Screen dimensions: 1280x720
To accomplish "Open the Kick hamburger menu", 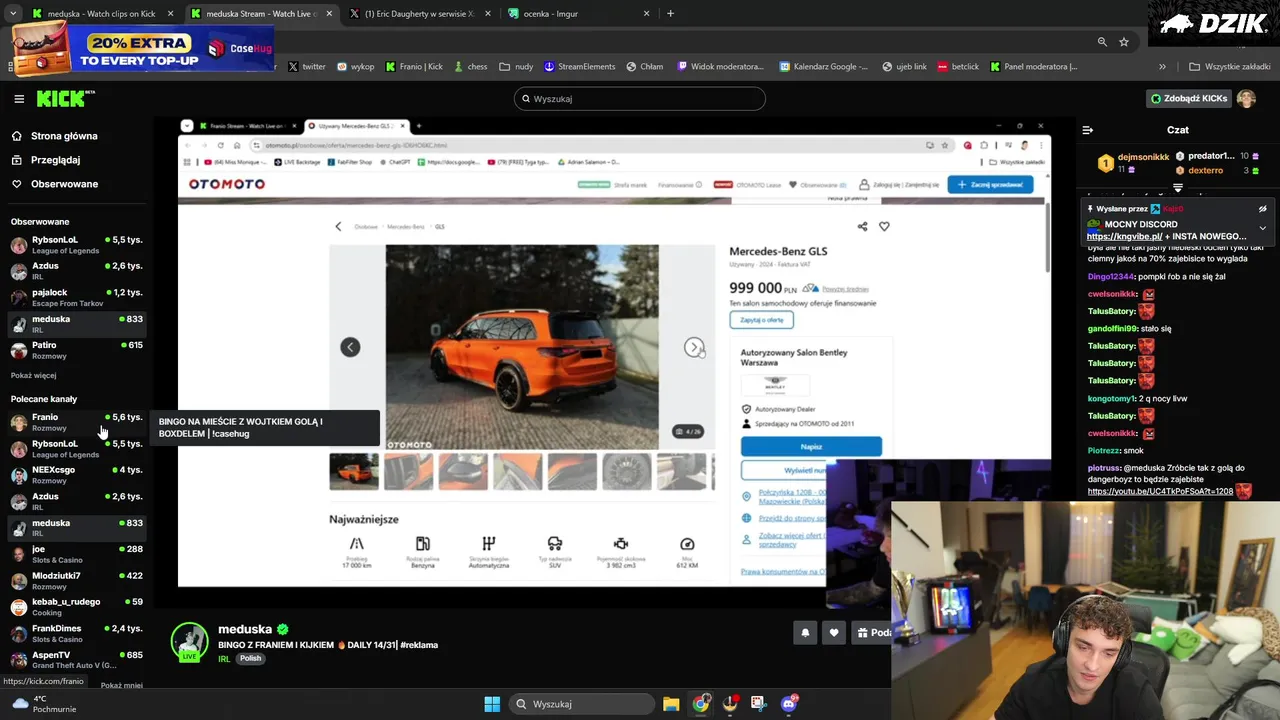I will click(x=19, y=99).
